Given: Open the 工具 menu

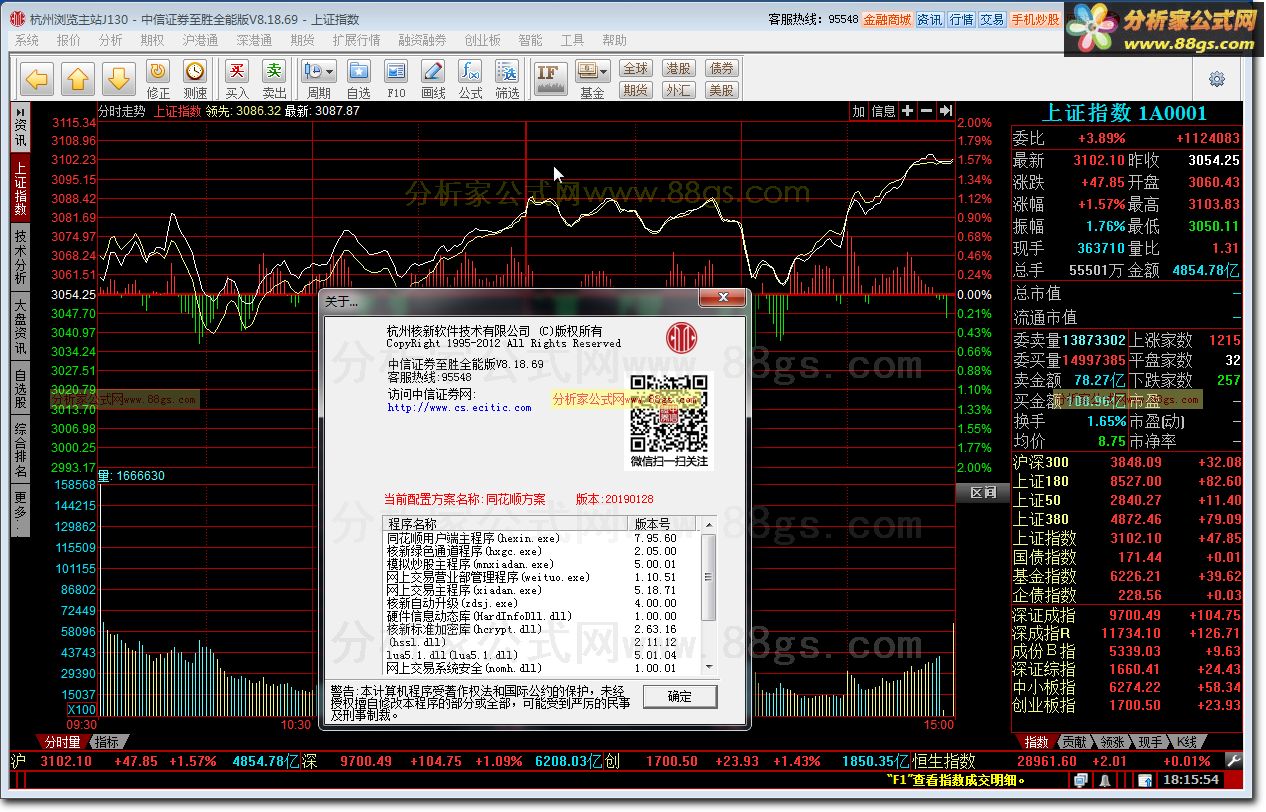Looking at the screenshot, I should click(x=572, y=40).
